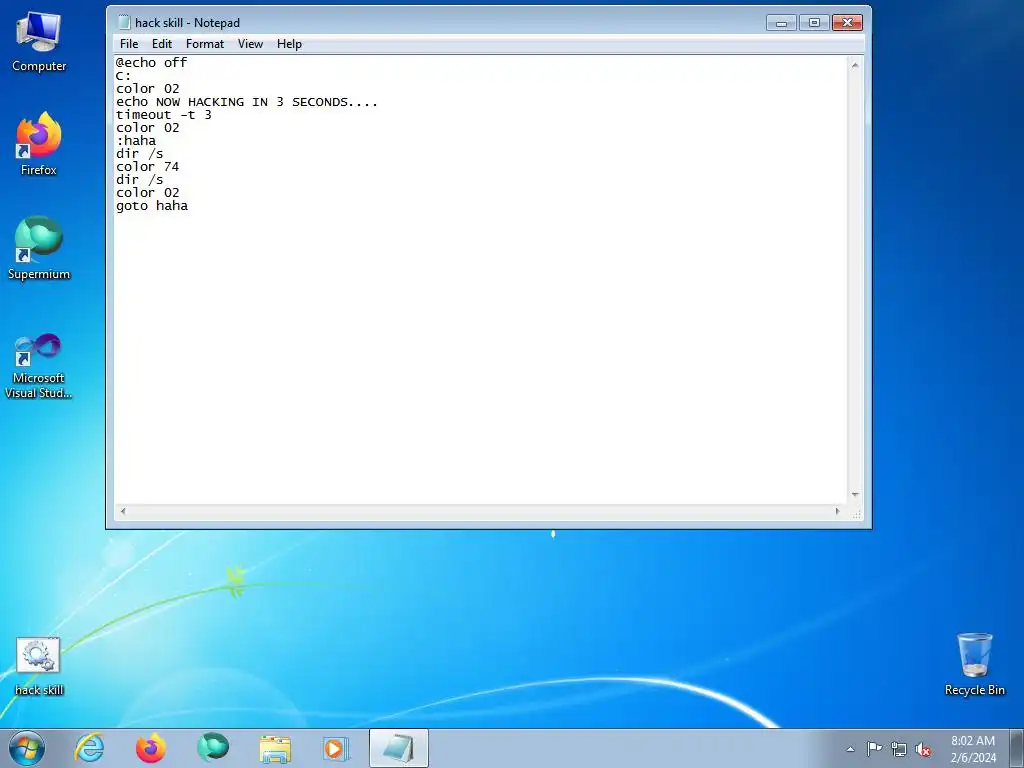Open the View menu in Notepad
The height and width of the screenshot is (768, 1024).
[x=250, y=44]
